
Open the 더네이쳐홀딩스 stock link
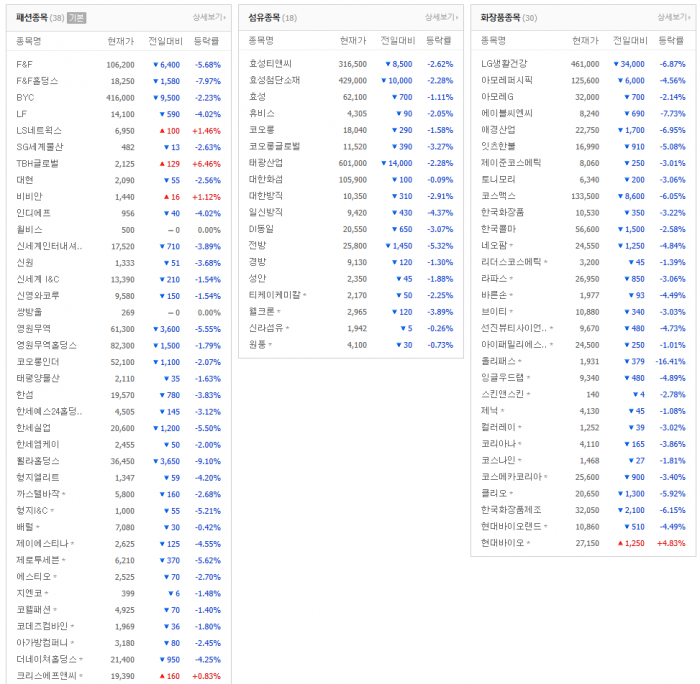(x=46, y=659)
